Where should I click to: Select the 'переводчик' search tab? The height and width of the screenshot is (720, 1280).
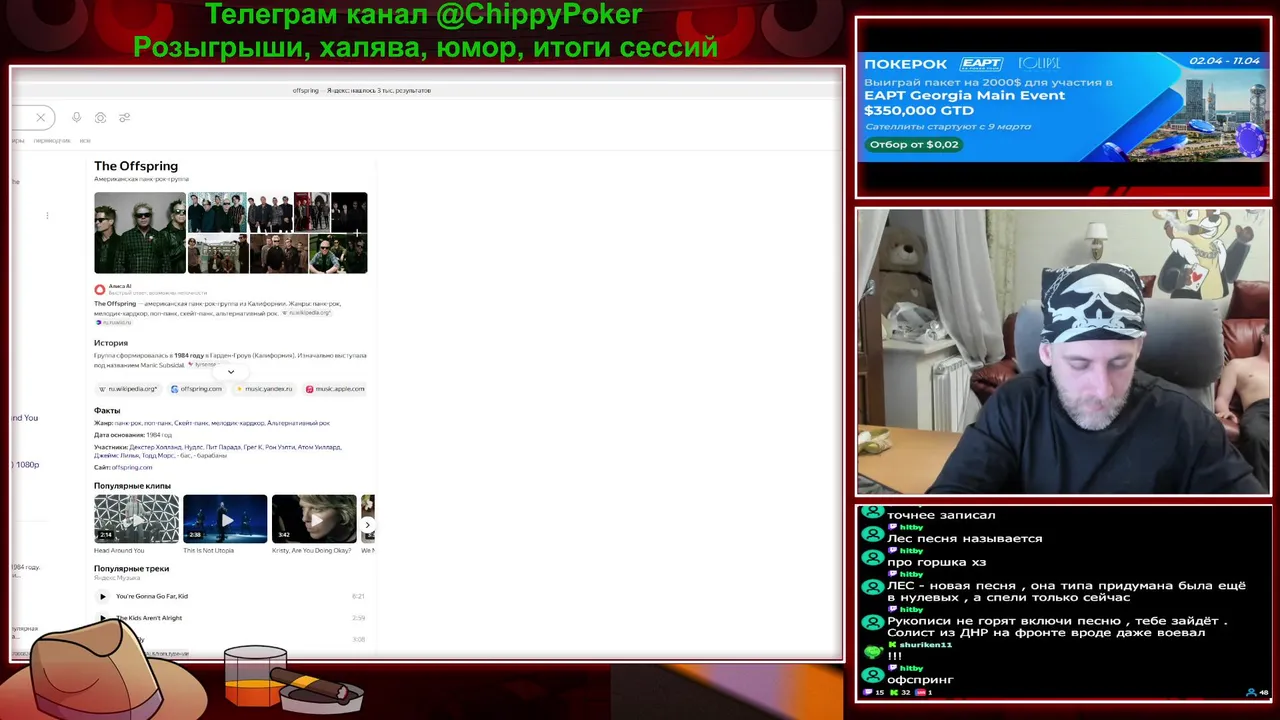tap(52, 141)
